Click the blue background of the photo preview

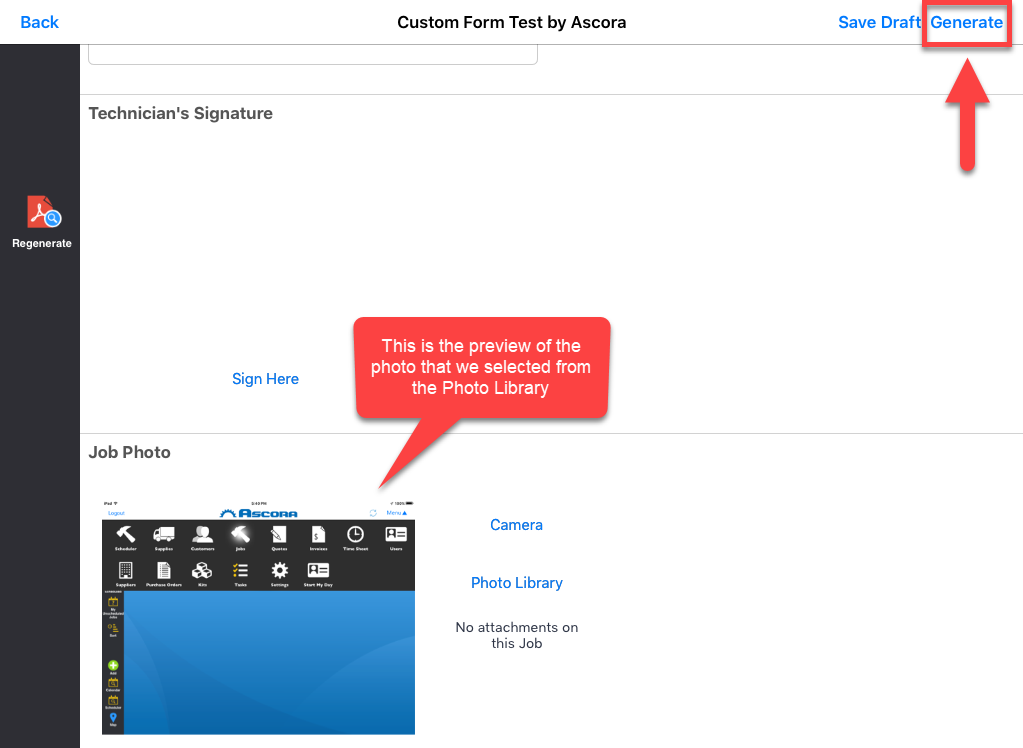click(x=270, y=660)
